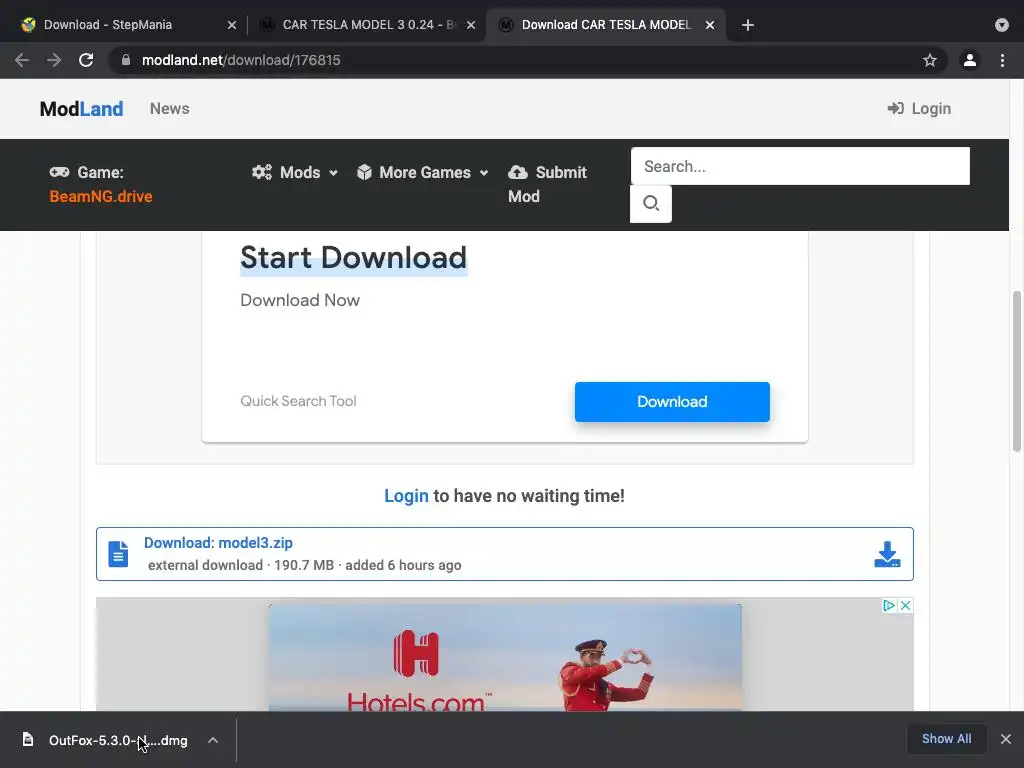
Task: Click the document icon beside model3.zip
Action: (x=118, y=554)
